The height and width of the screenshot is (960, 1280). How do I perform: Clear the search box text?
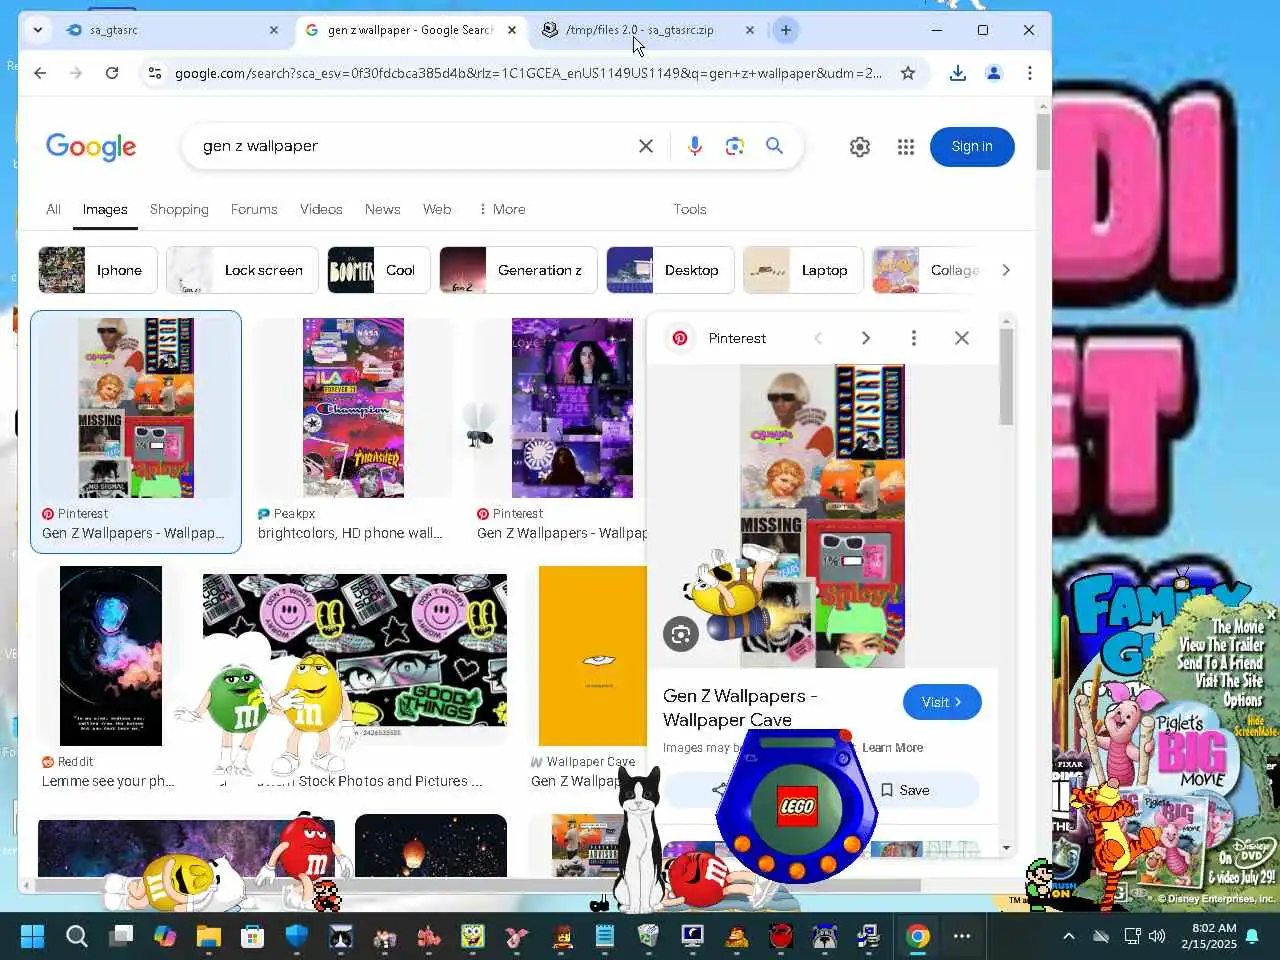[646, 146]
